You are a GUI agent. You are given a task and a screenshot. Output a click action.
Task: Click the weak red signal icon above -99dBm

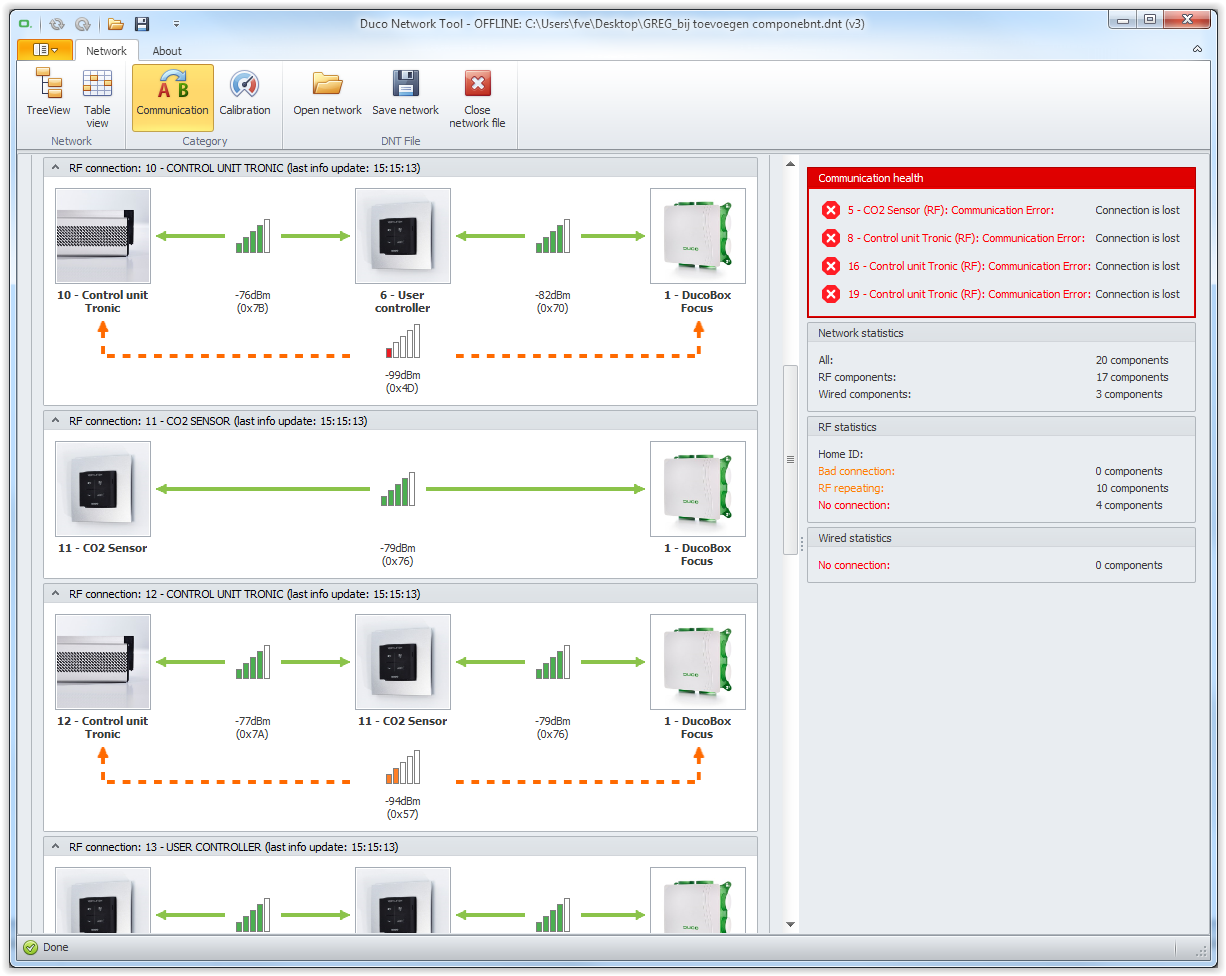click(x=403, y=341)
